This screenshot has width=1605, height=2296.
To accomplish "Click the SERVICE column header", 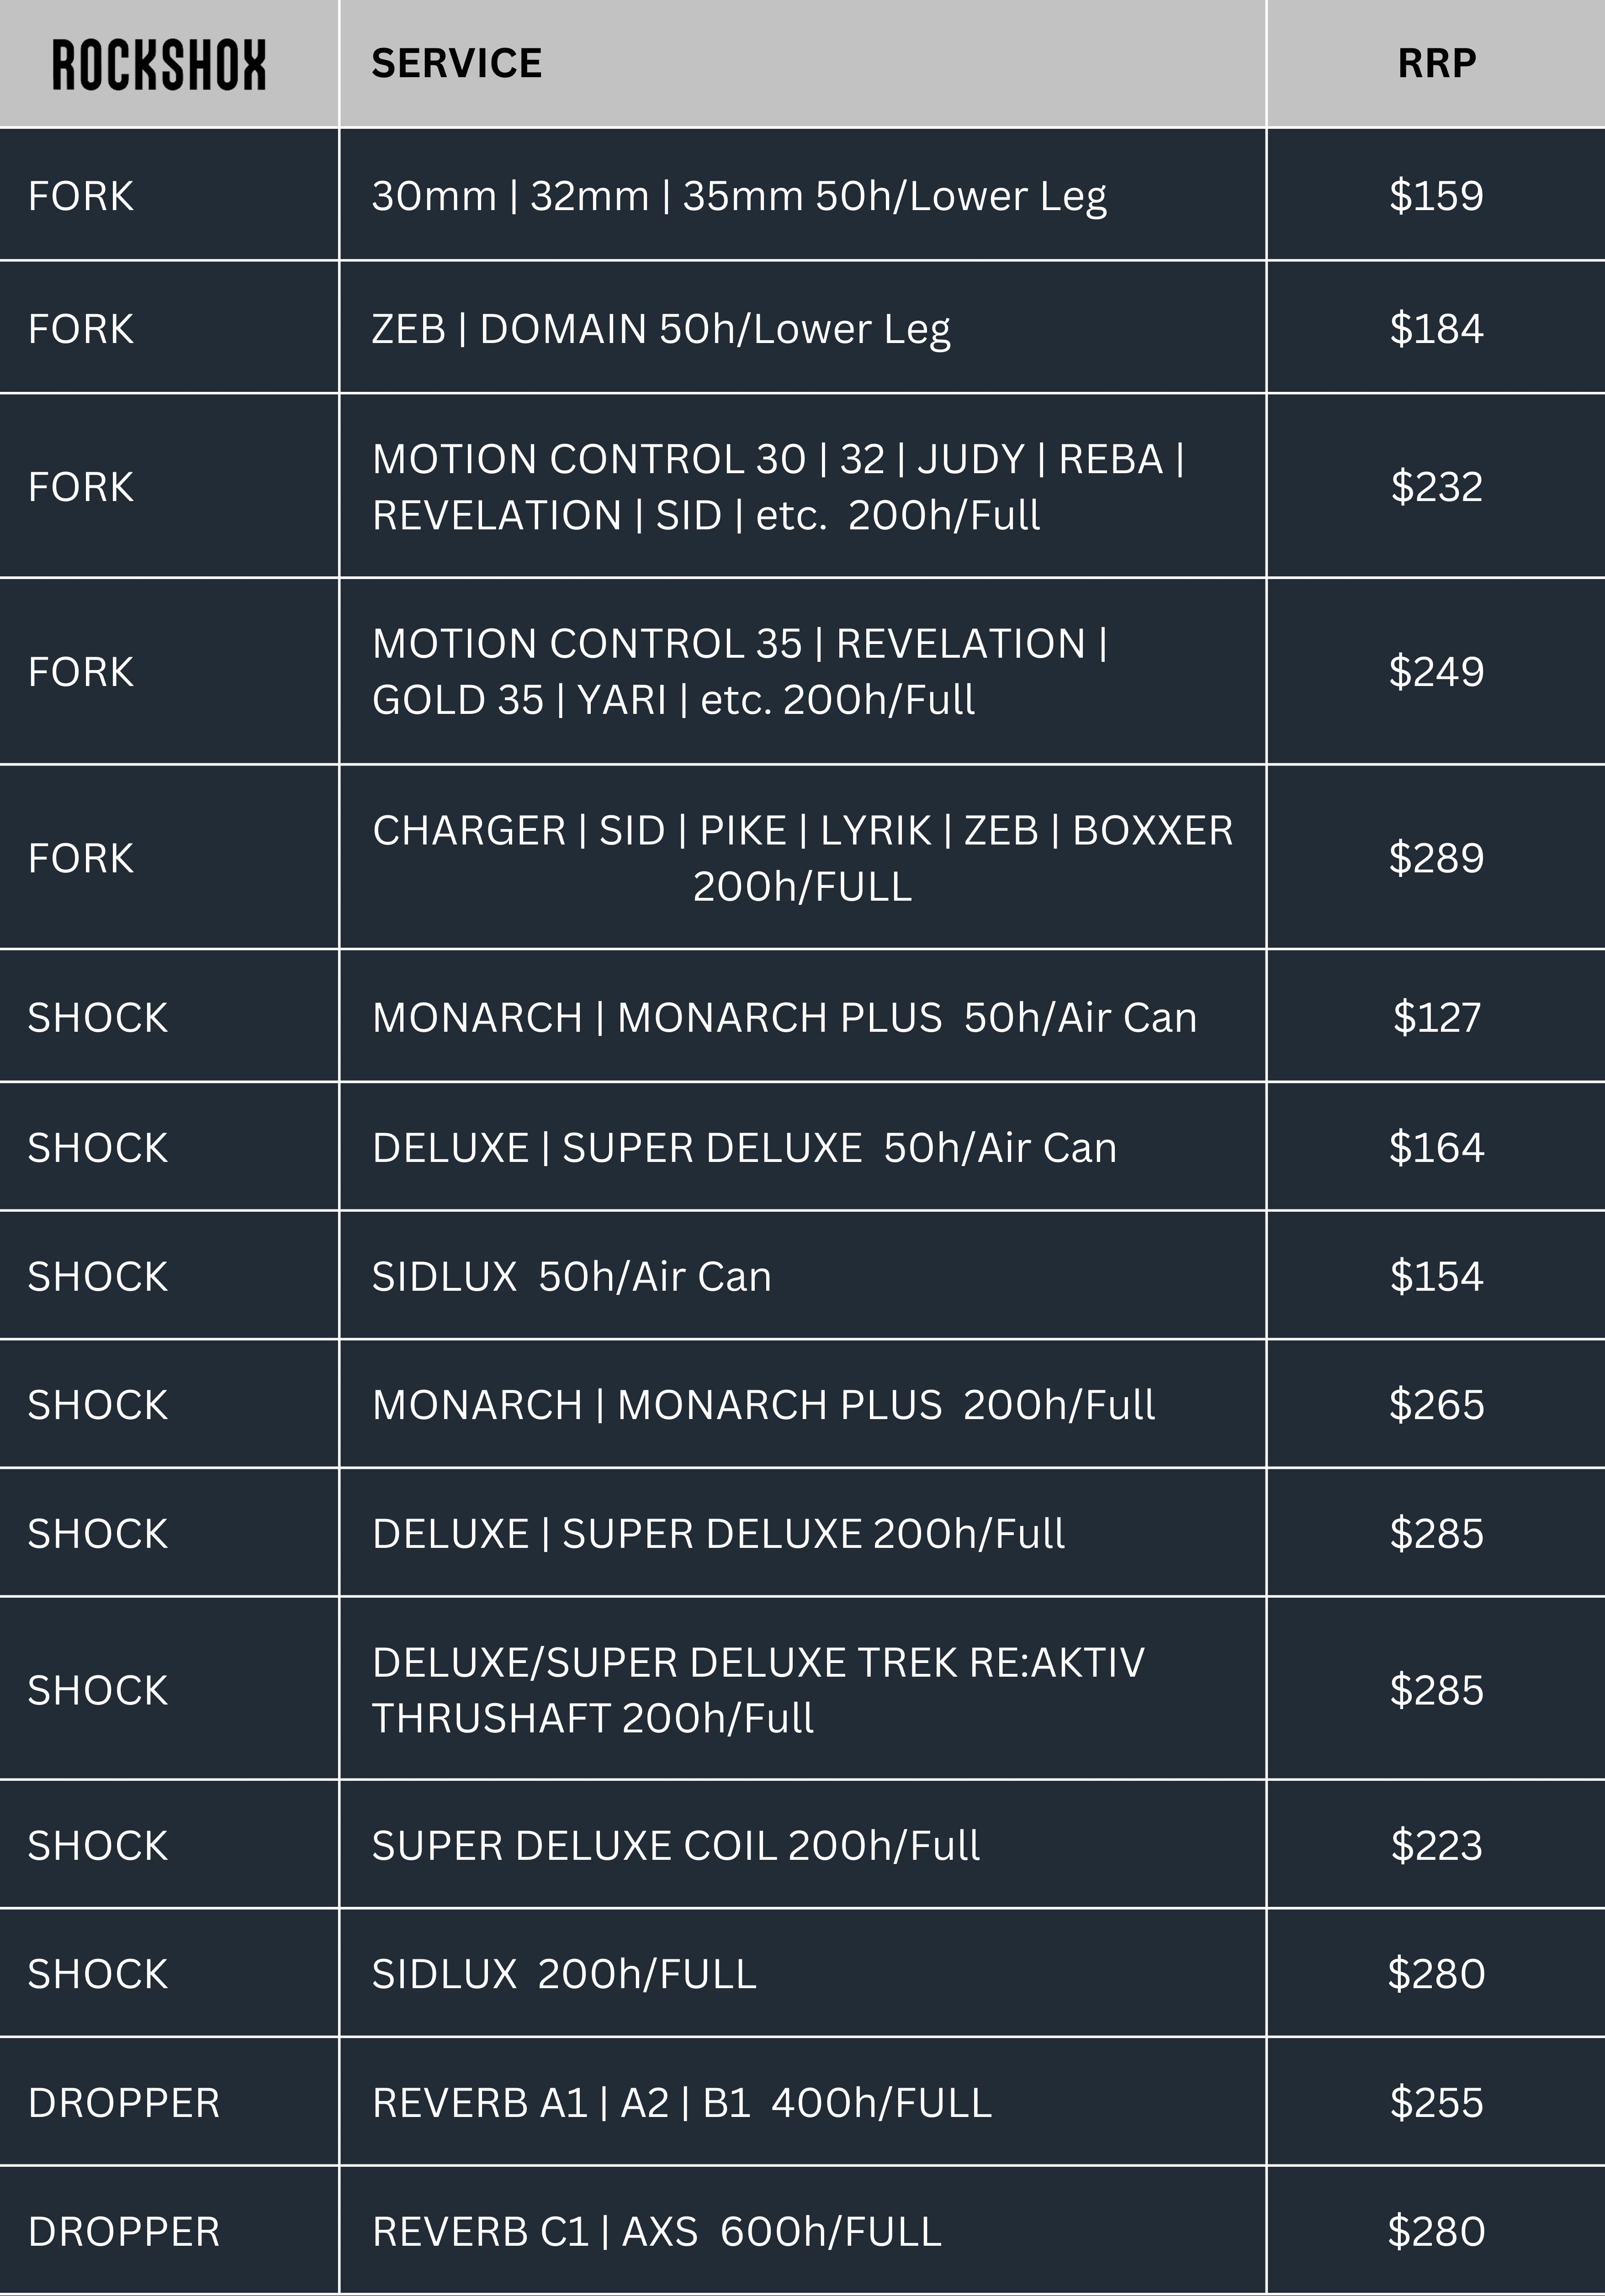I will [x=456, y=64].
